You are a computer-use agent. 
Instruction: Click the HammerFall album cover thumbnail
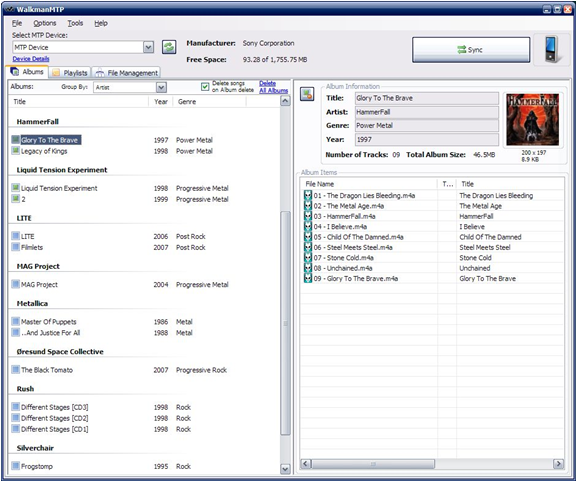point(532,119)
